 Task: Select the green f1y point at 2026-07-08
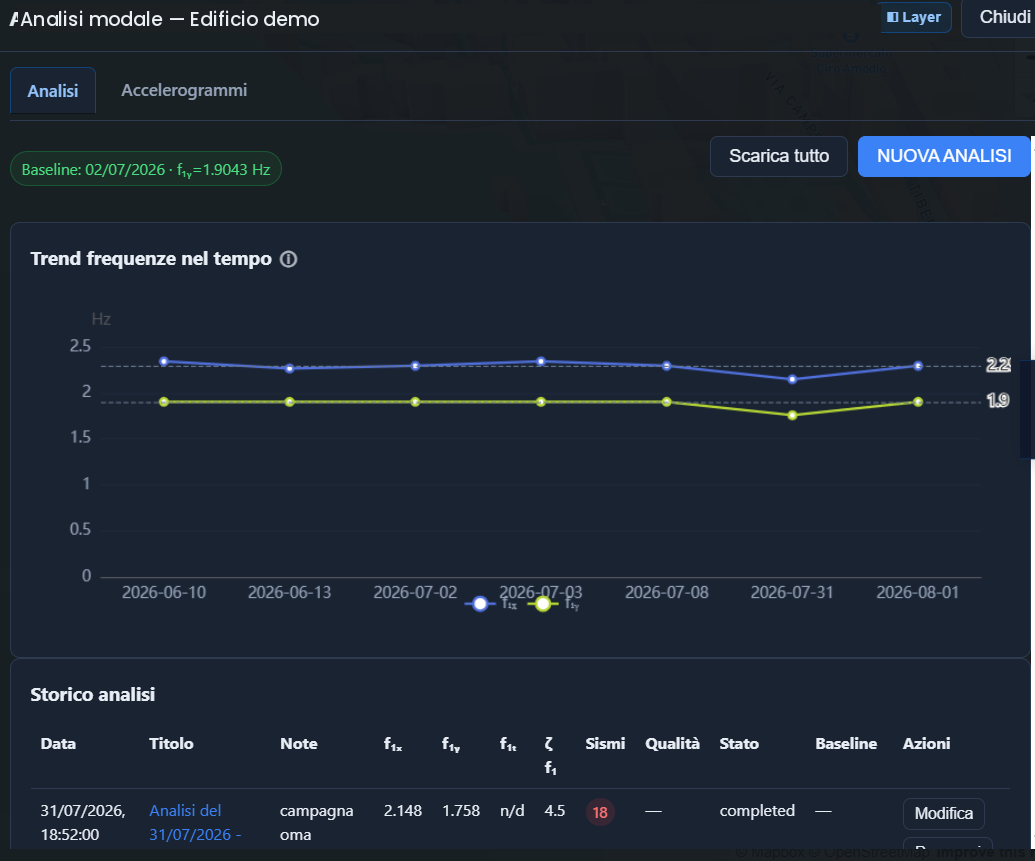[667, 402]
